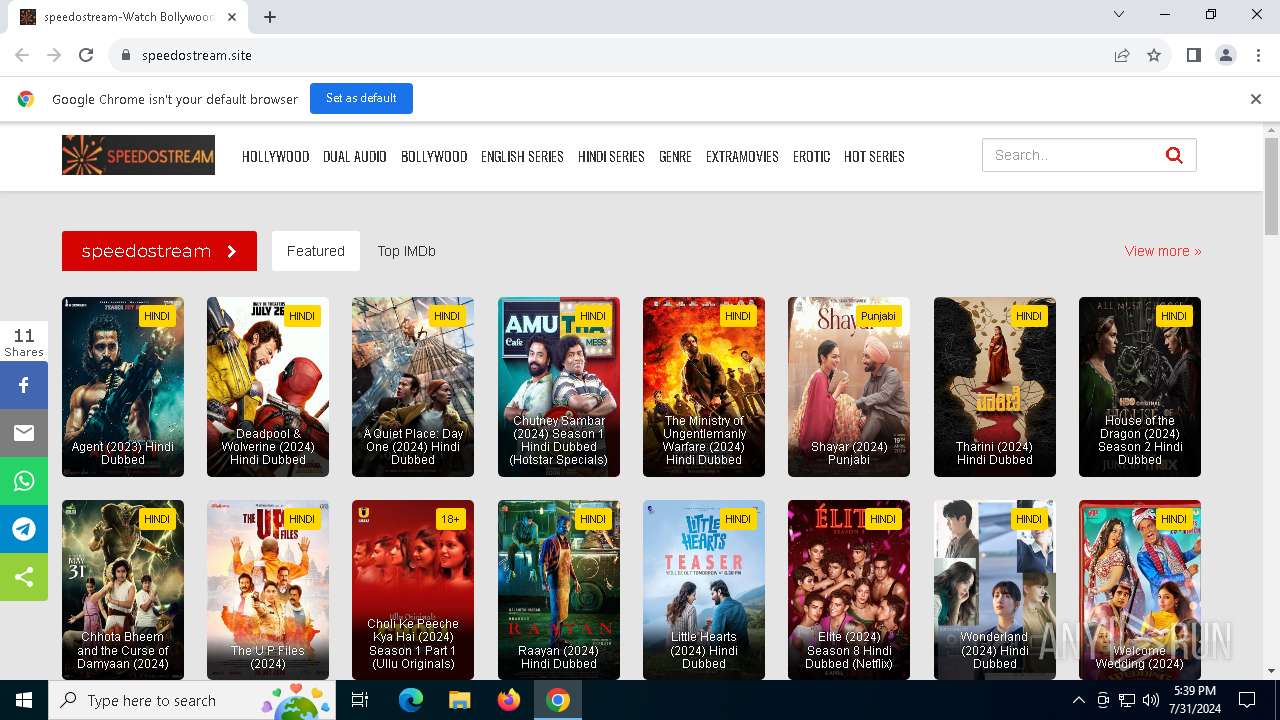1280x720 pixels.
Task: Open Chutney Sambar (2024) Season 1 poster
Action: click(559, 387)
